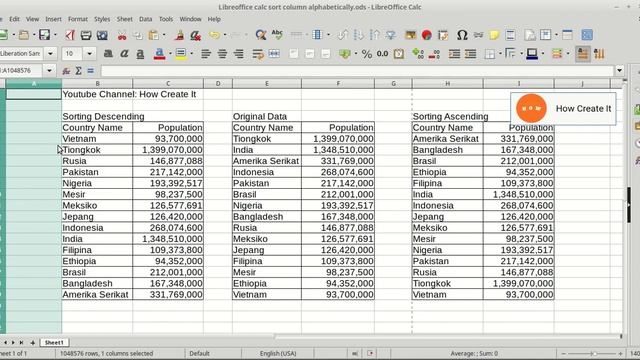Open Find and Replace
The image size is (640, 360).
click(260, 35)
